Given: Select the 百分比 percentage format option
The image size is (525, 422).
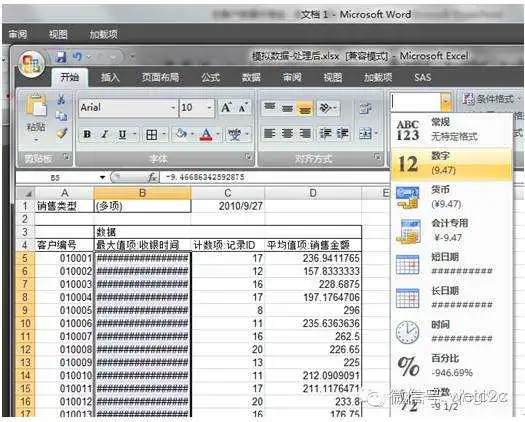Looking at the screenshot, I should pyautogui.click(x=452, y=366).
